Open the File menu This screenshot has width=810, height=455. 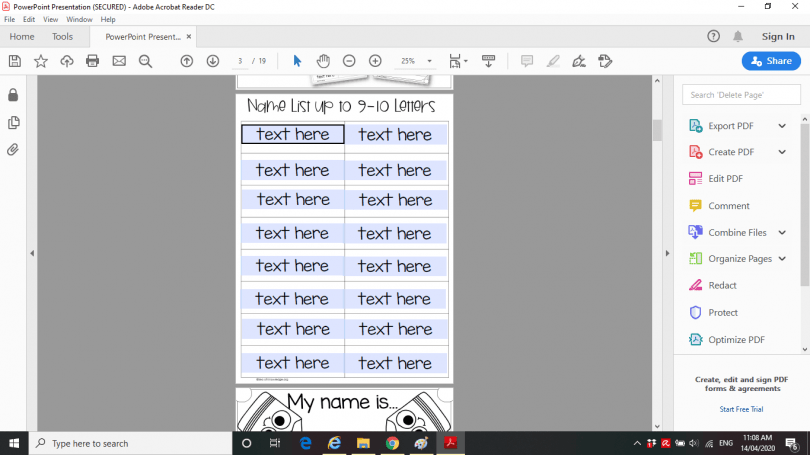(9, 20)
